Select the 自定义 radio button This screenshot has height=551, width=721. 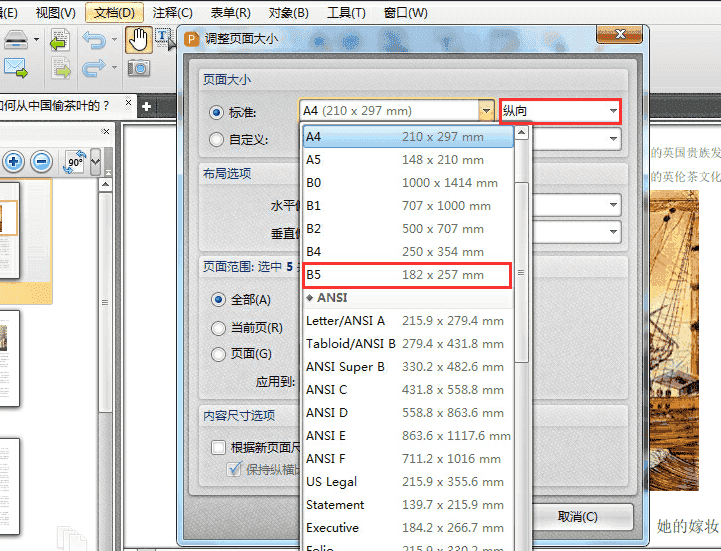[217, 140]
